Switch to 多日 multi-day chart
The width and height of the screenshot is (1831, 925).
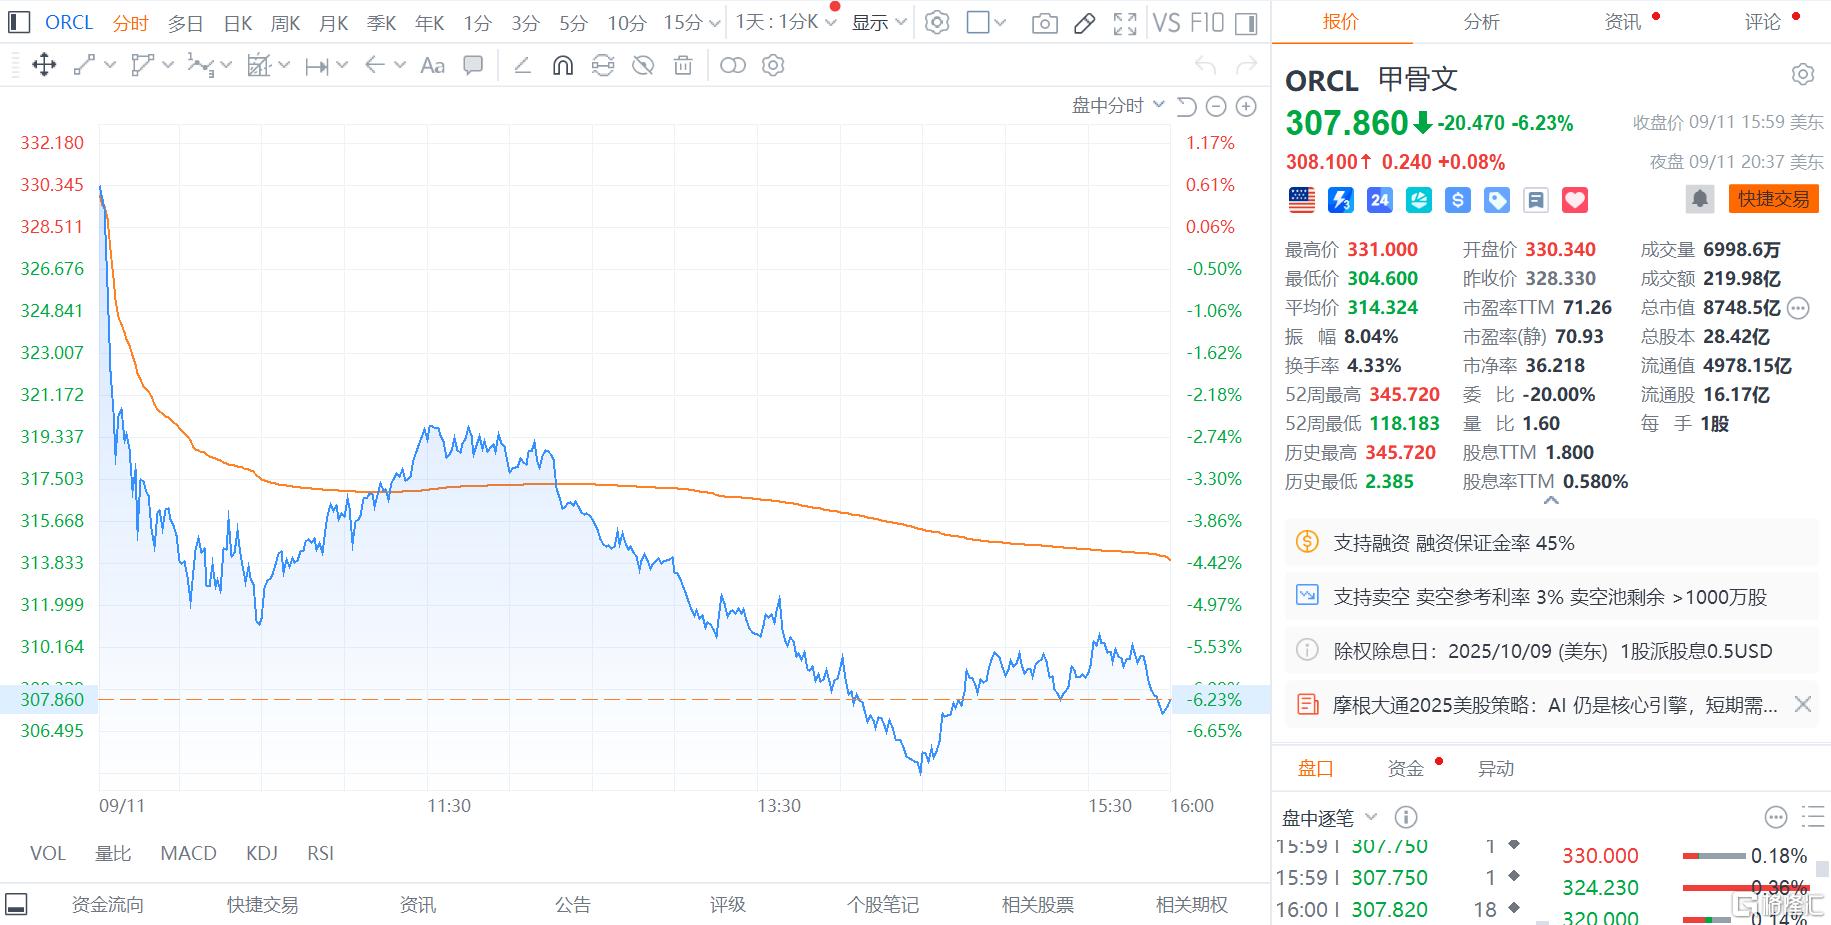click(185, 23)
